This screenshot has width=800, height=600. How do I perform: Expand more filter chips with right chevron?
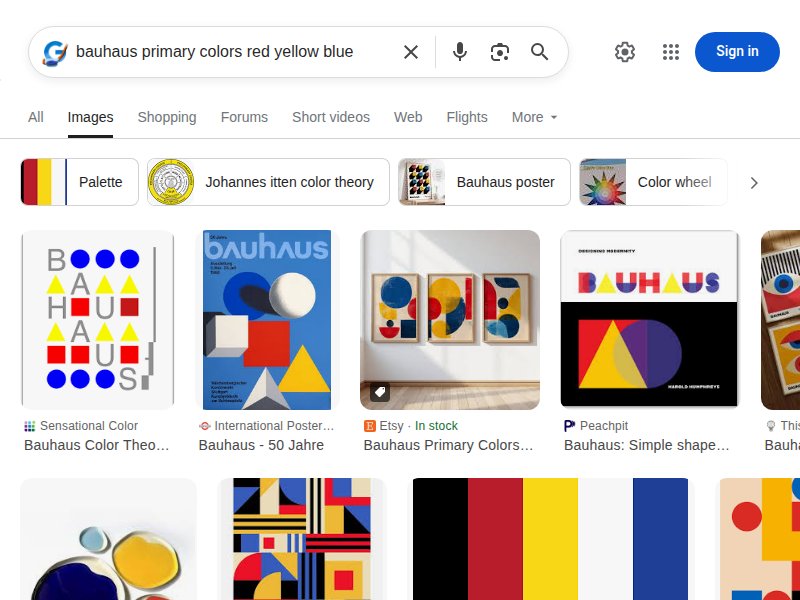755,182
